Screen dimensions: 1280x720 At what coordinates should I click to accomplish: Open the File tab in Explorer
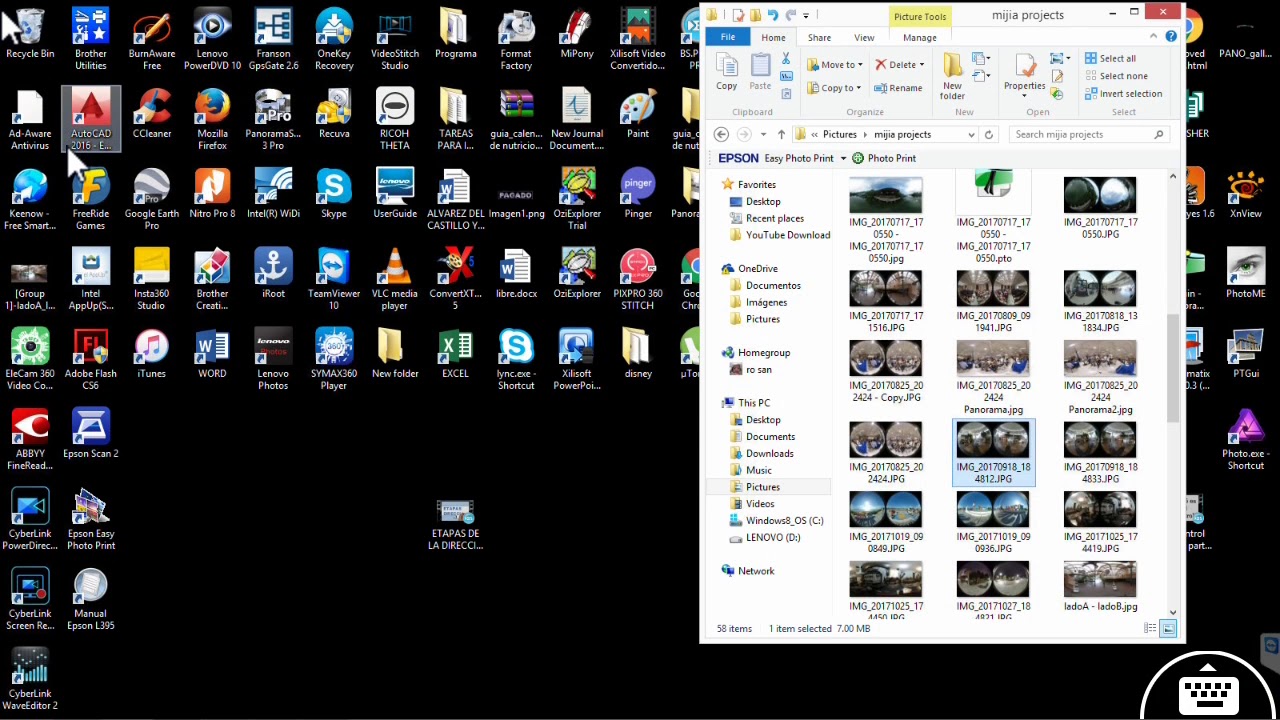pyautogui.click(x=728, y=38)
